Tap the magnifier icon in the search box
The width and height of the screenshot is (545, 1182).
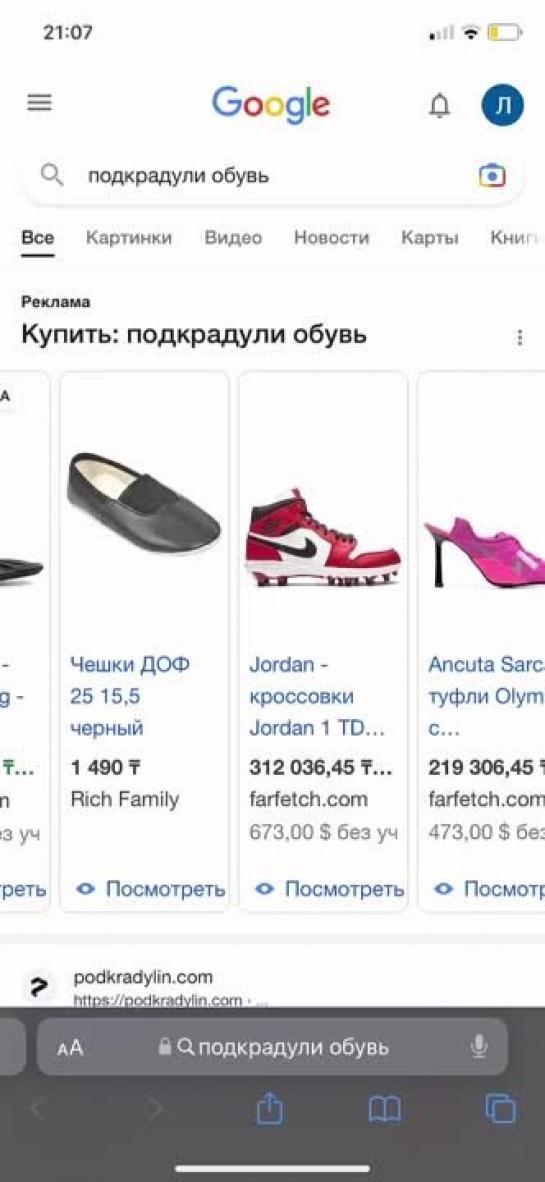pos(52,176)
